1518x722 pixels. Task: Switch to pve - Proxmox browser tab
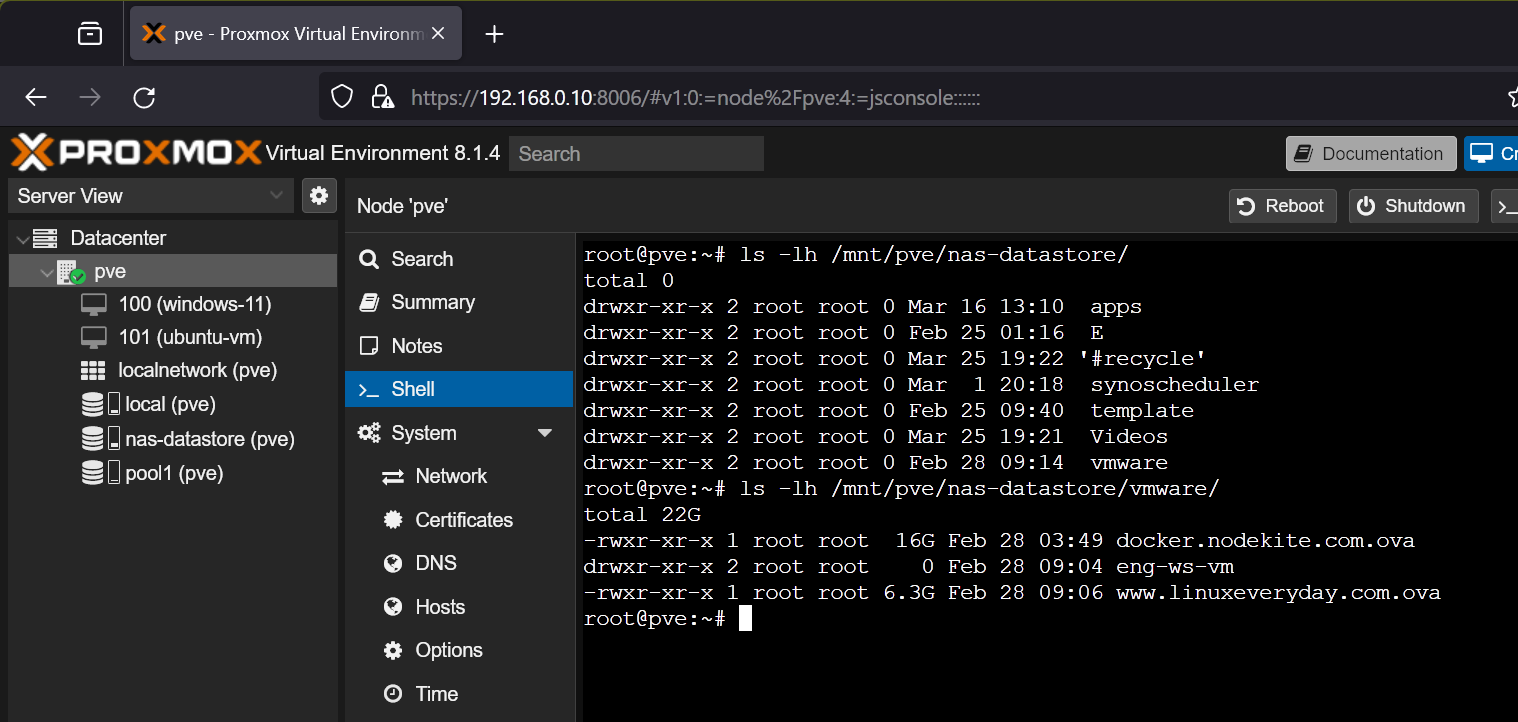(x=296, y=34)
